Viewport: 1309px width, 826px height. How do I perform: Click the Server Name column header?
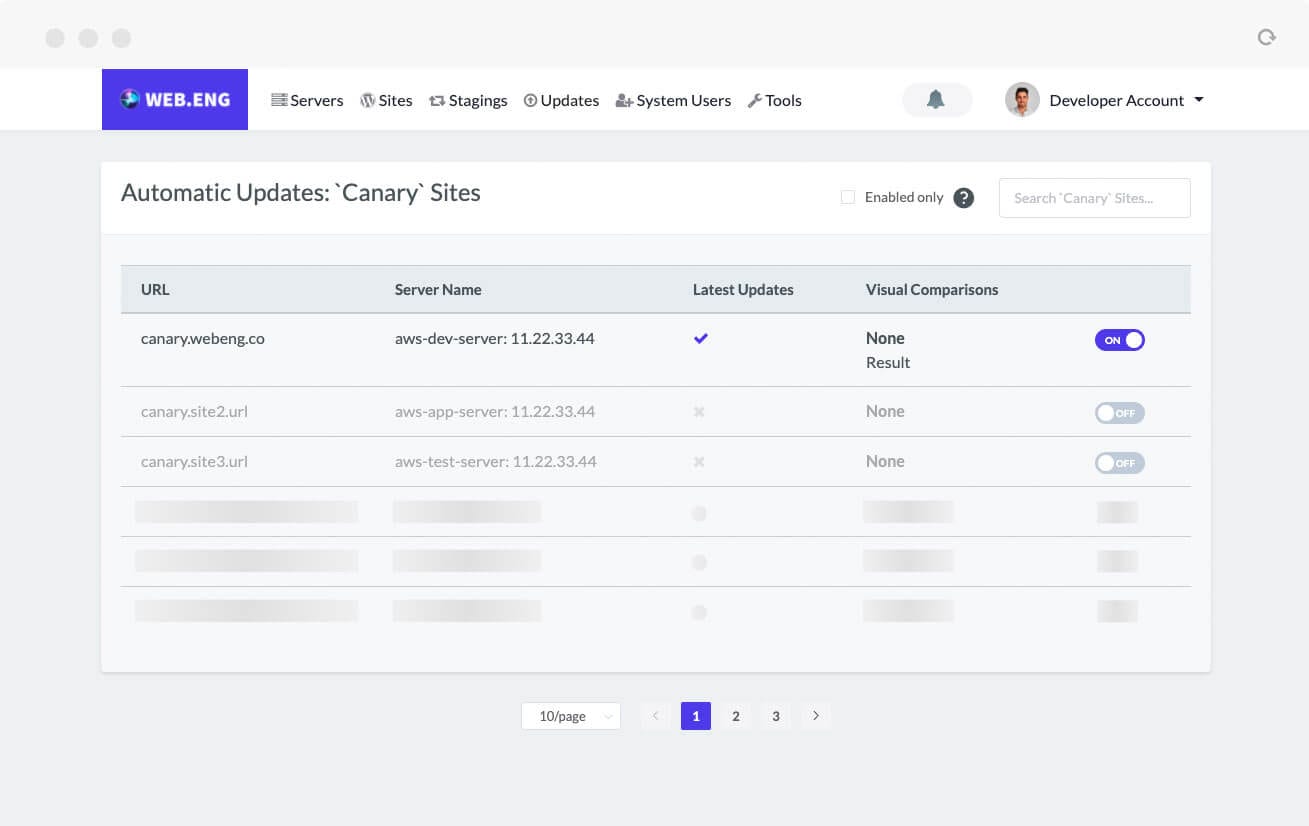[x=438, y=290]
